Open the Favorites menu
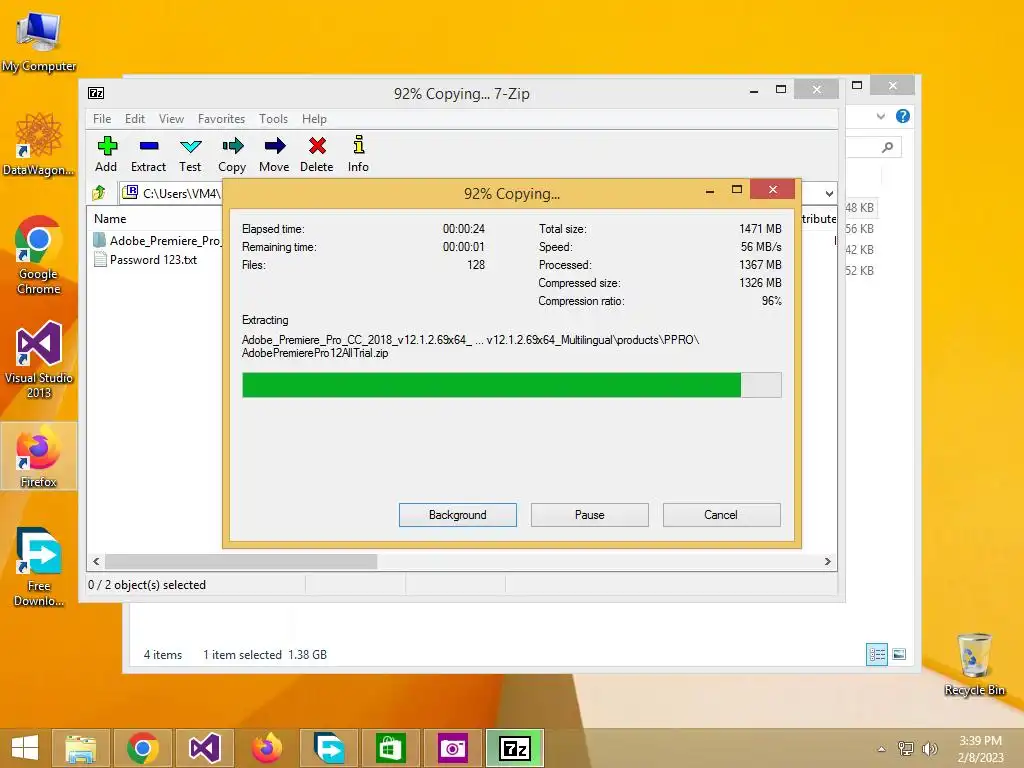The width and height of the screenshot is (1024, 768). [221, 119]
